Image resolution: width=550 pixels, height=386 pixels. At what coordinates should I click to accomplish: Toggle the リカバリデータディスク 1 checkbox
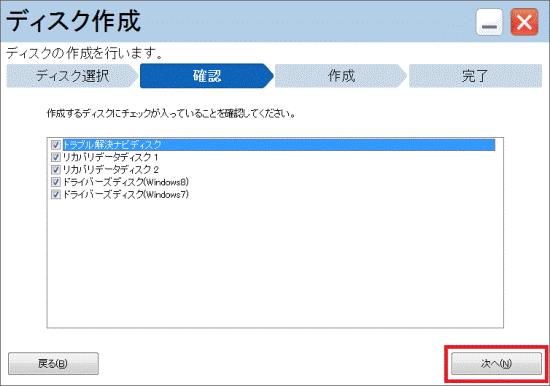[x=56, y=157]
